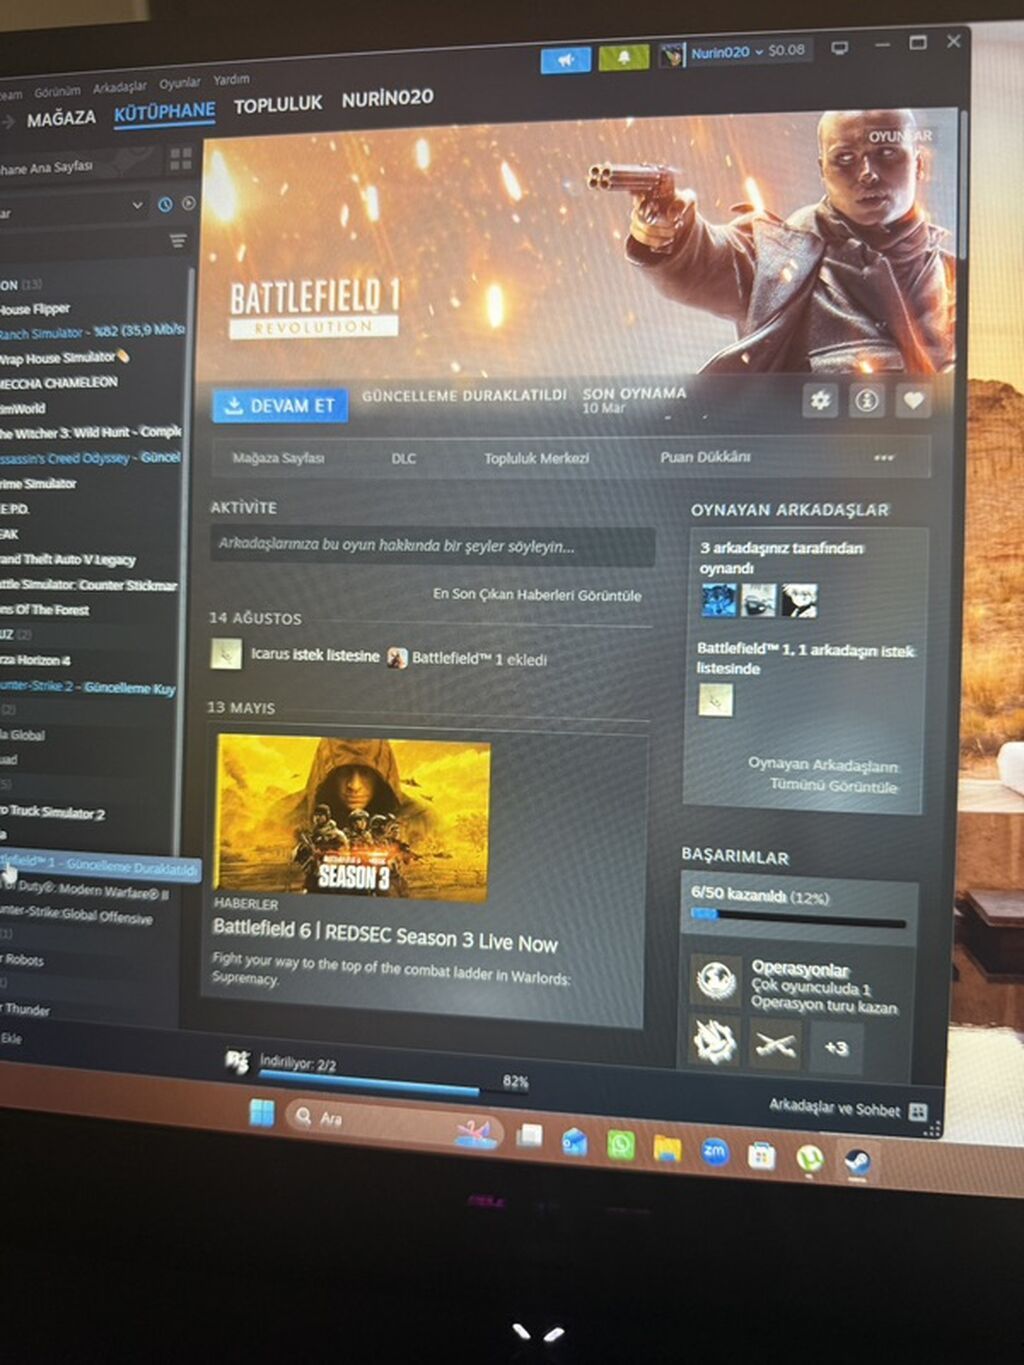This screenshot has height=1365, width=1024.
Task: Open the Oyunlar menu
Action: [x=180, y=83]
